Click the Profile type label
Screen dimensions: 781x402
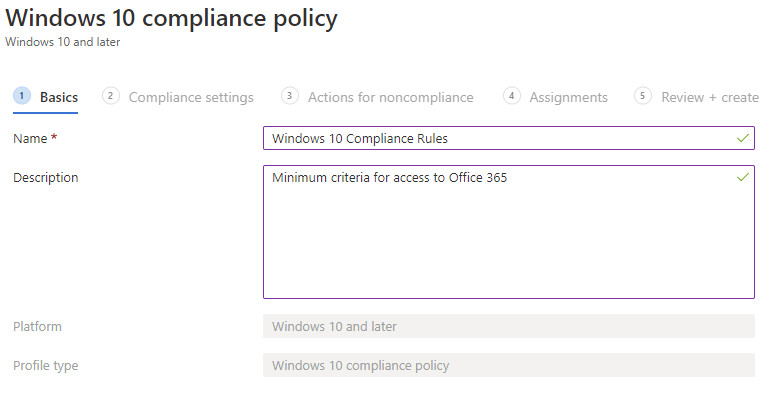tap(46, 366)
